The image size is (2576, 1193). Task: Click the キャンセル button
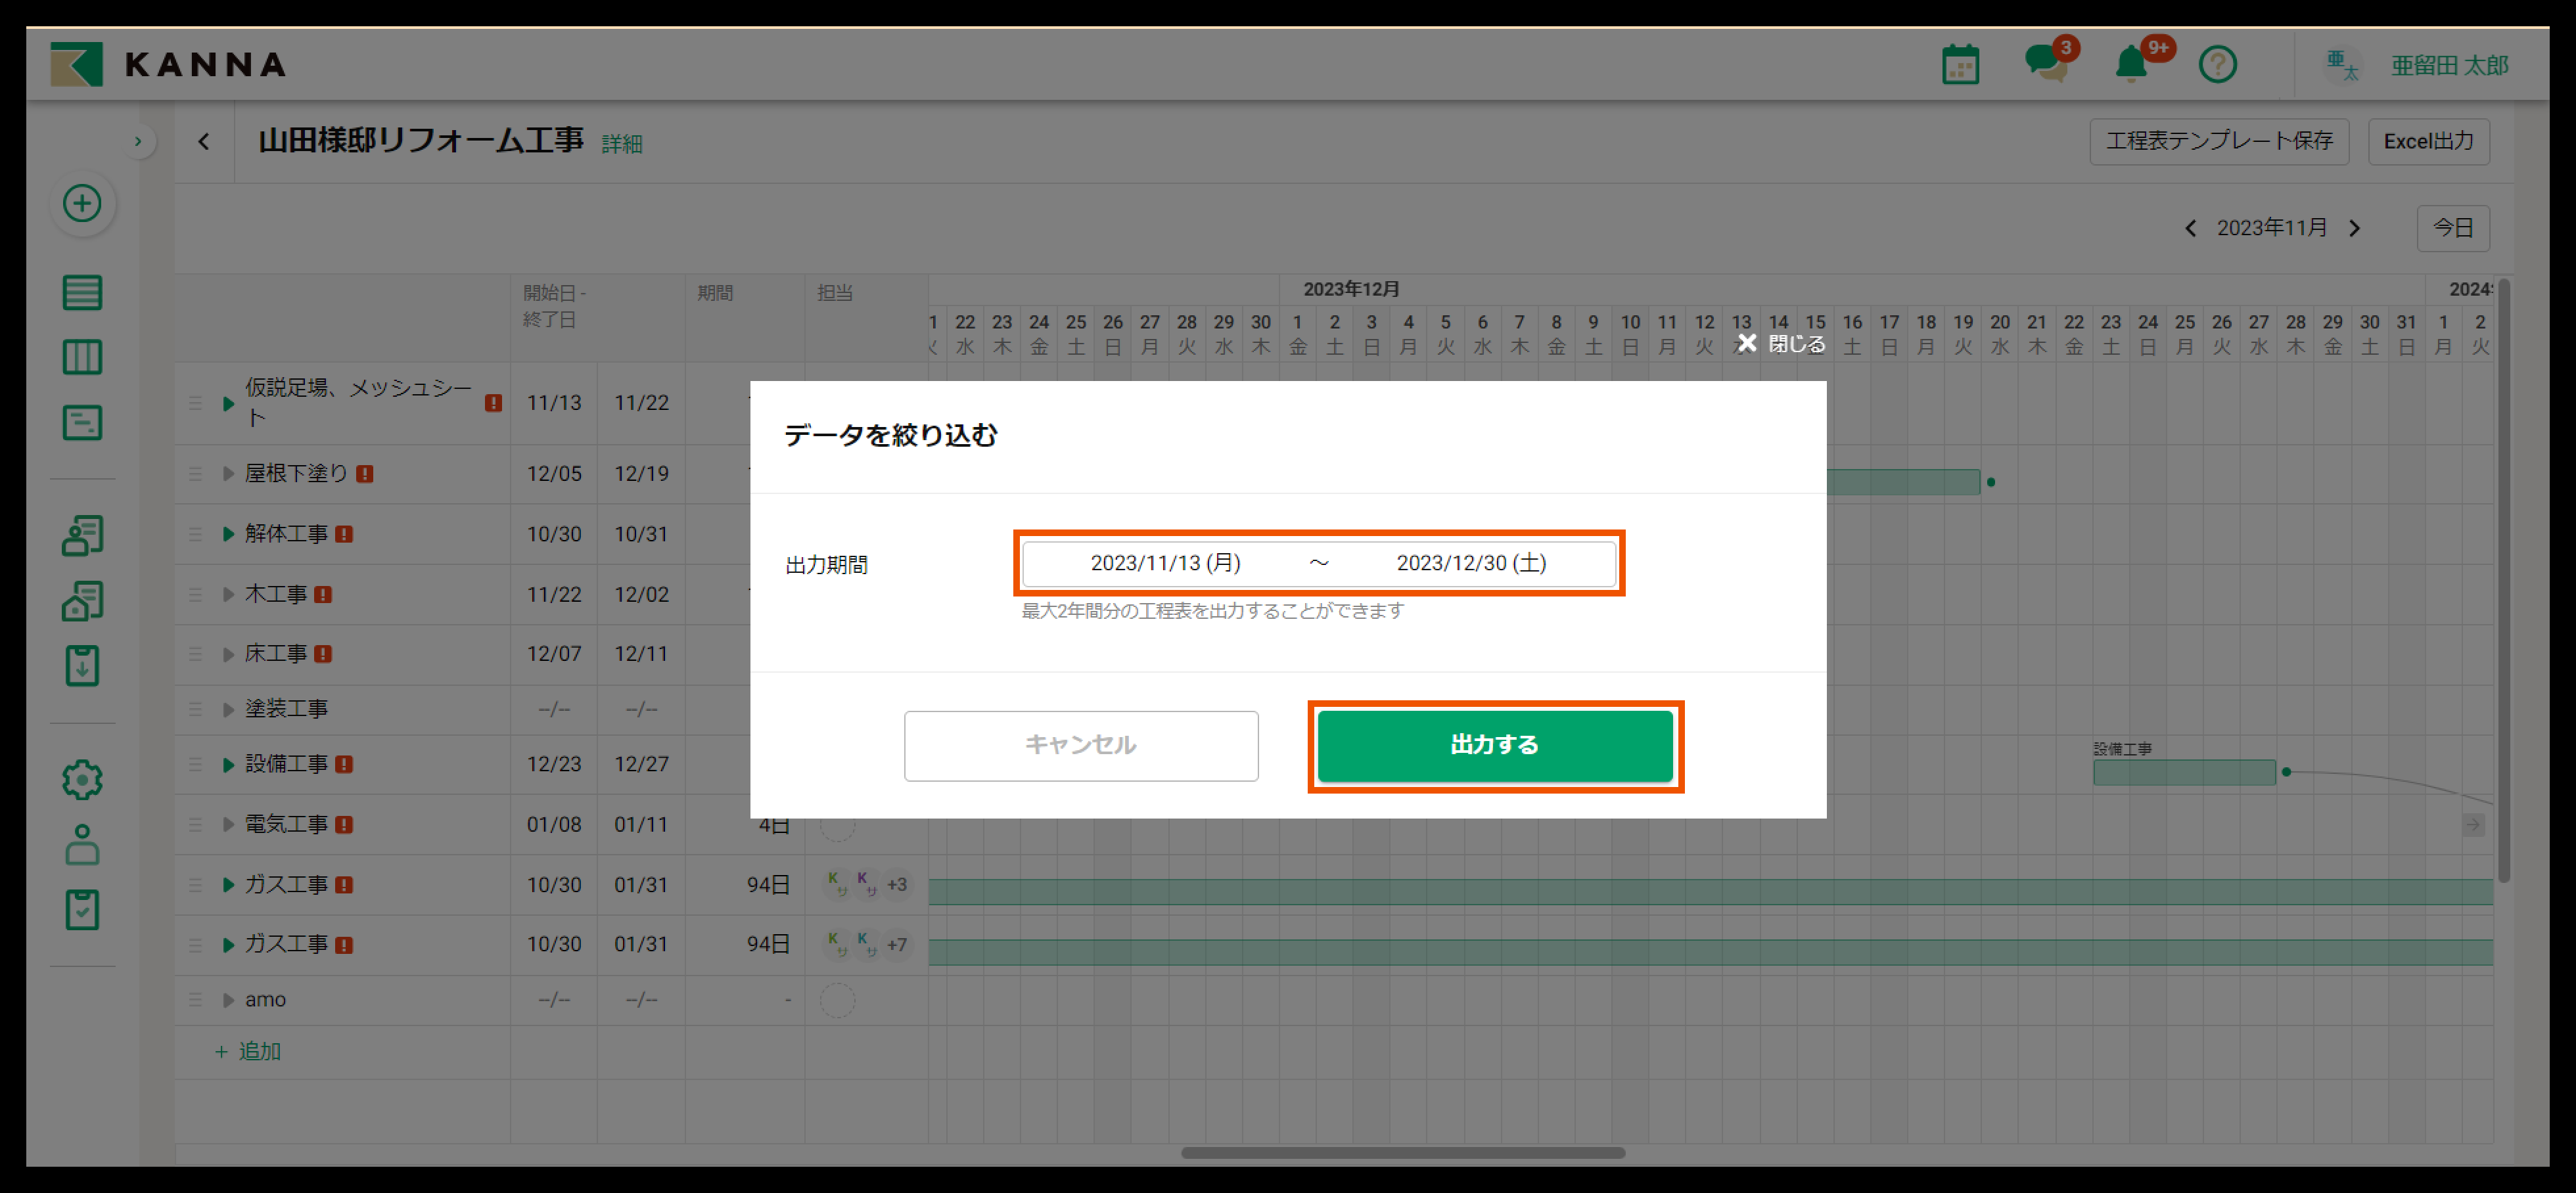(1080, 745)
